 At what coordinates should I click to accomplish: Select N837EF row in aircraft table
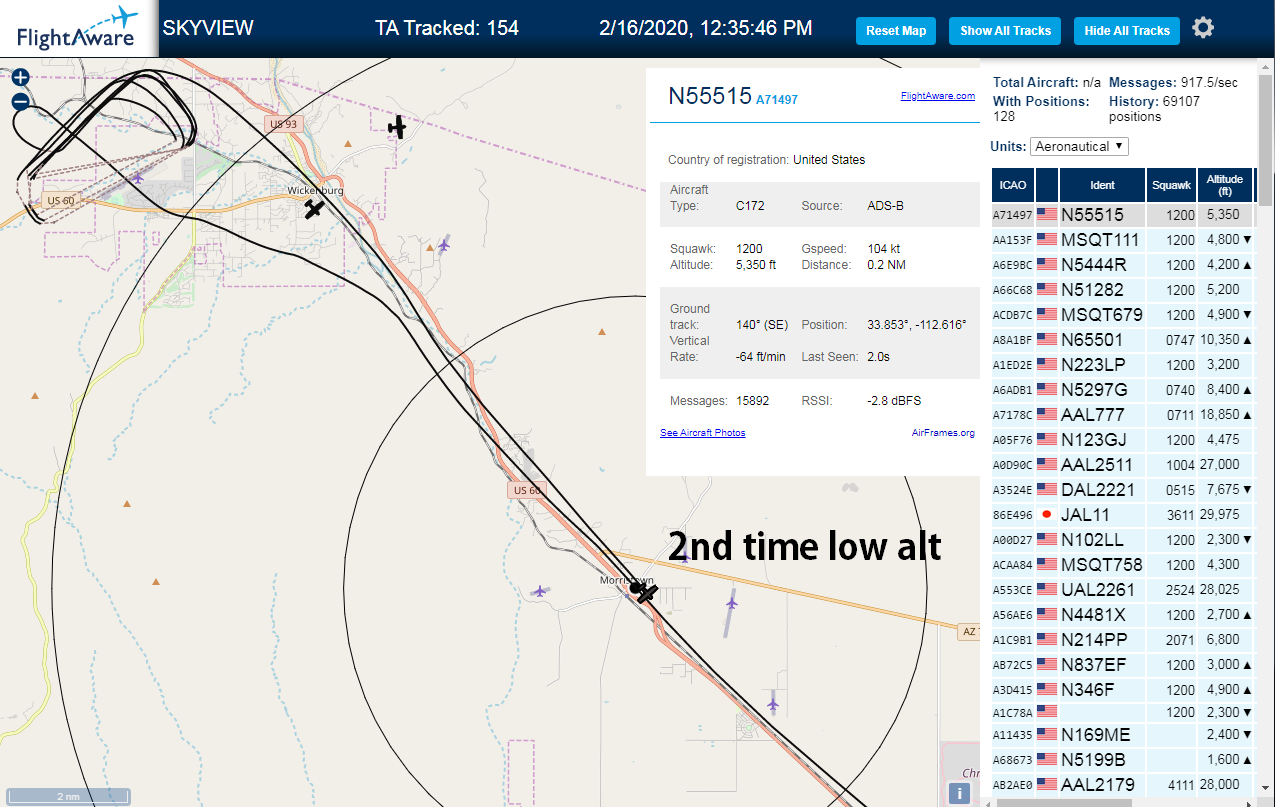(1122, 664)
